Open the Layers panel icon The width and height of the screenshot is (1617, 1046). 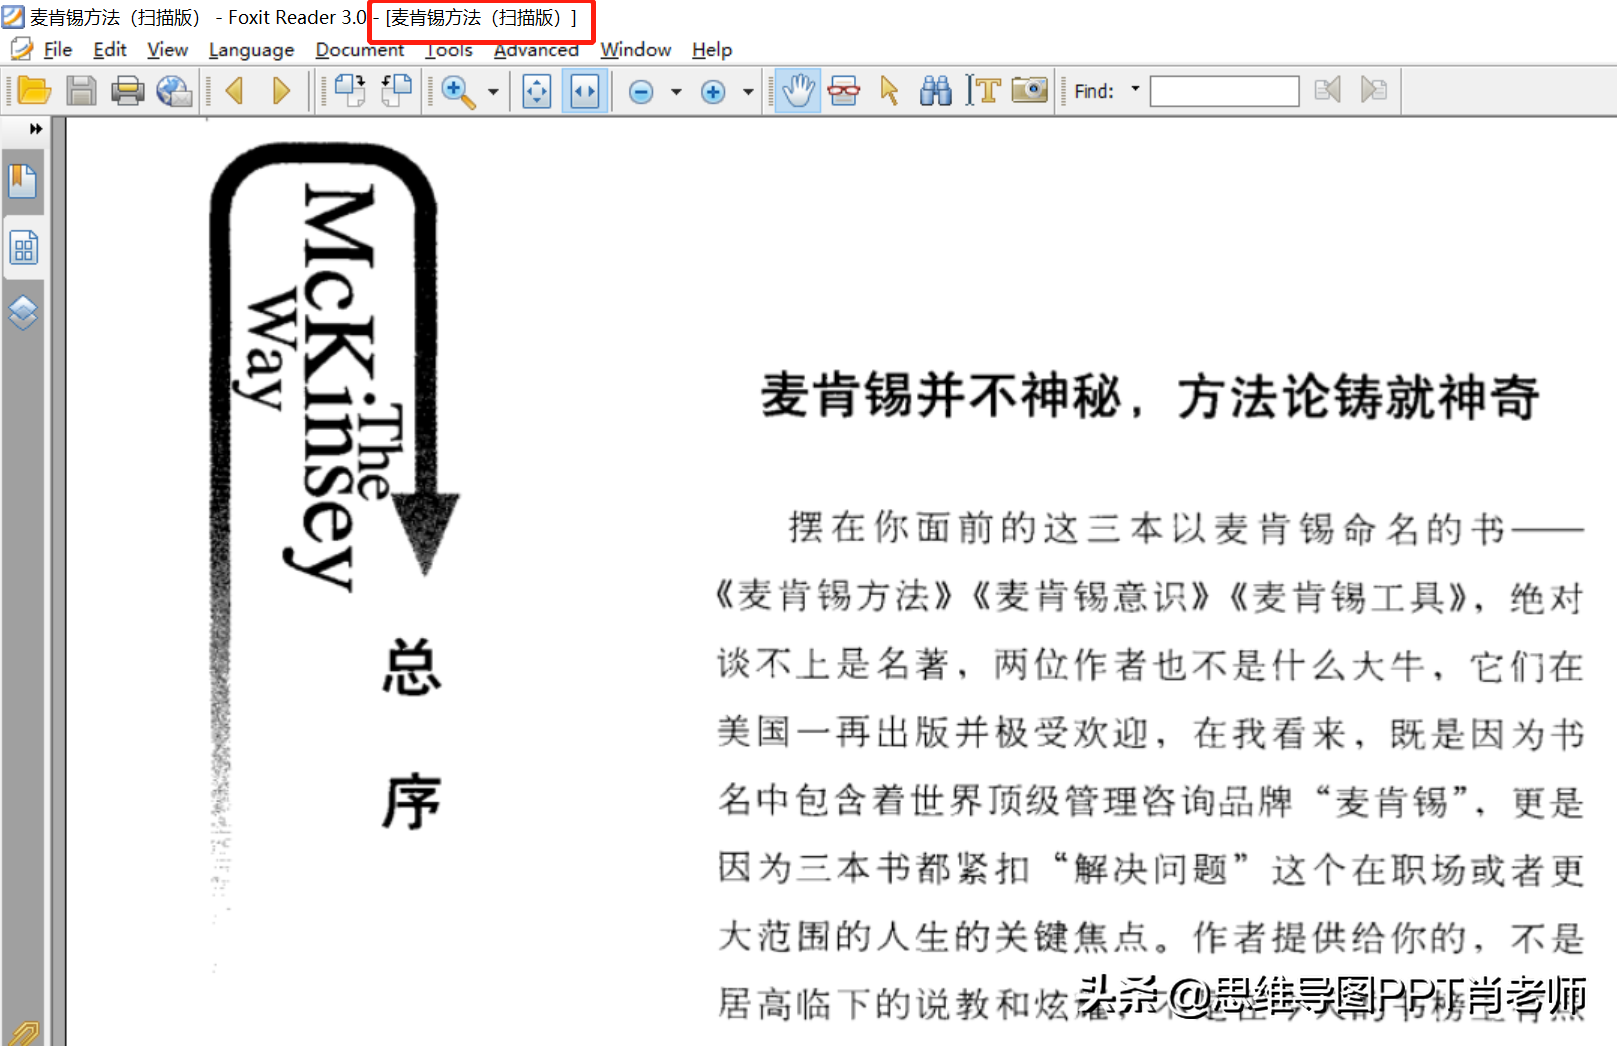23,313
